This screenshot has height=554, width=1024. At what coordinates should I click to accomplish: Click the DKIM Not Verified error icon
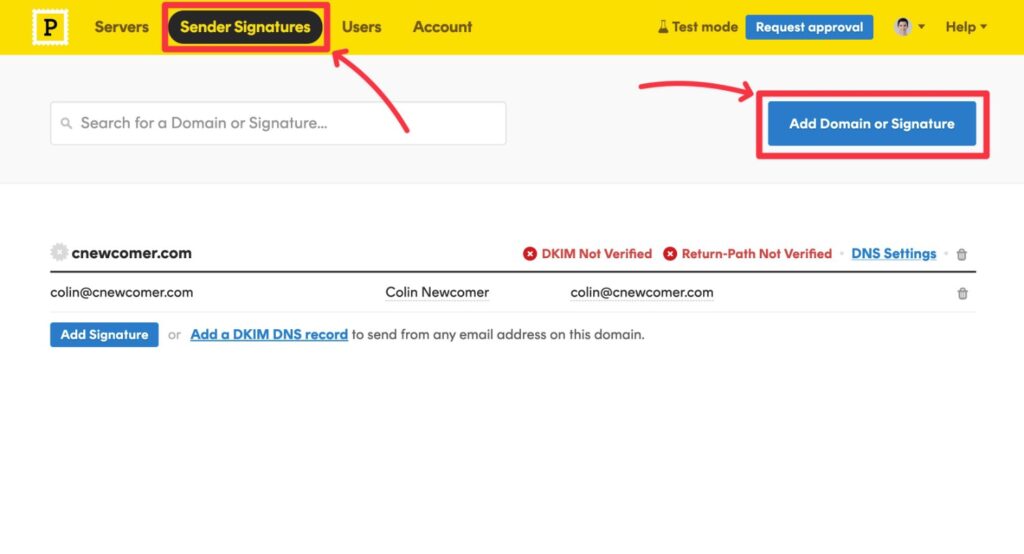(x=530, y=253)
